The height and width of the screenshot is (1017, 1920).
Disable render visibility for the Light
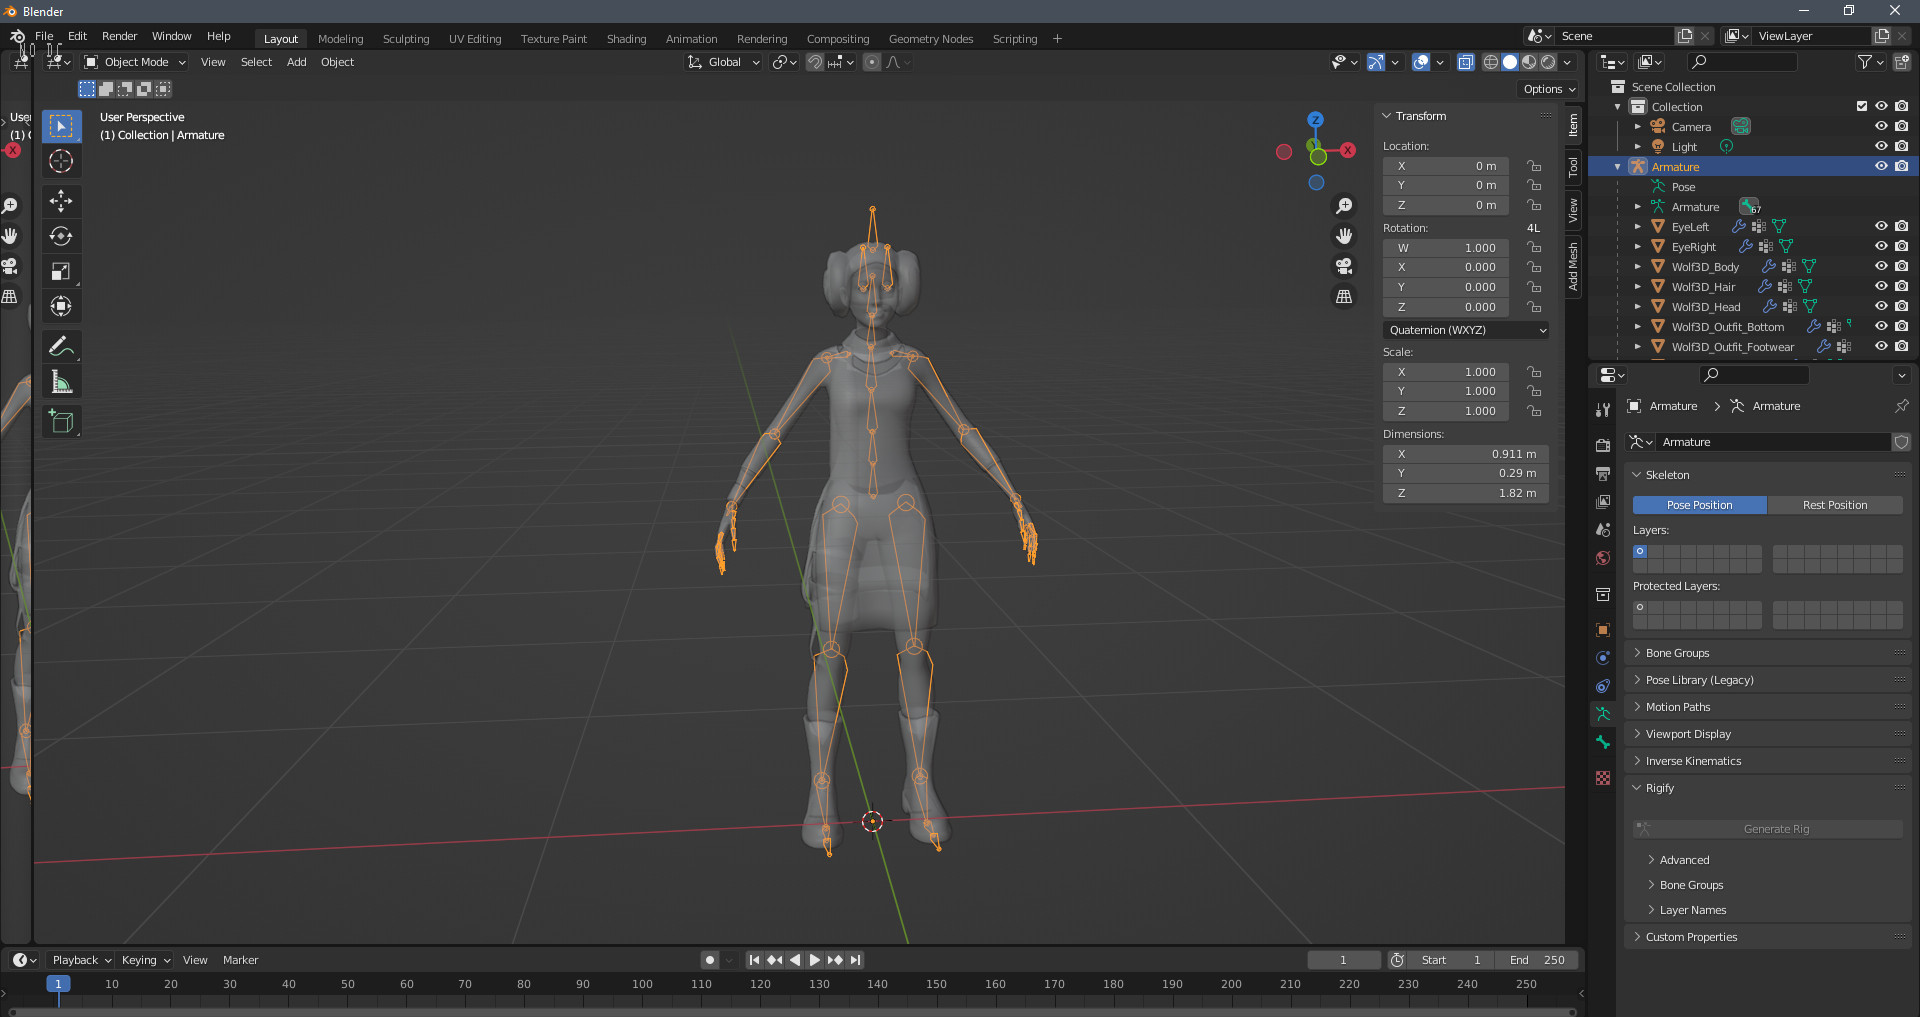point(1901,146)
